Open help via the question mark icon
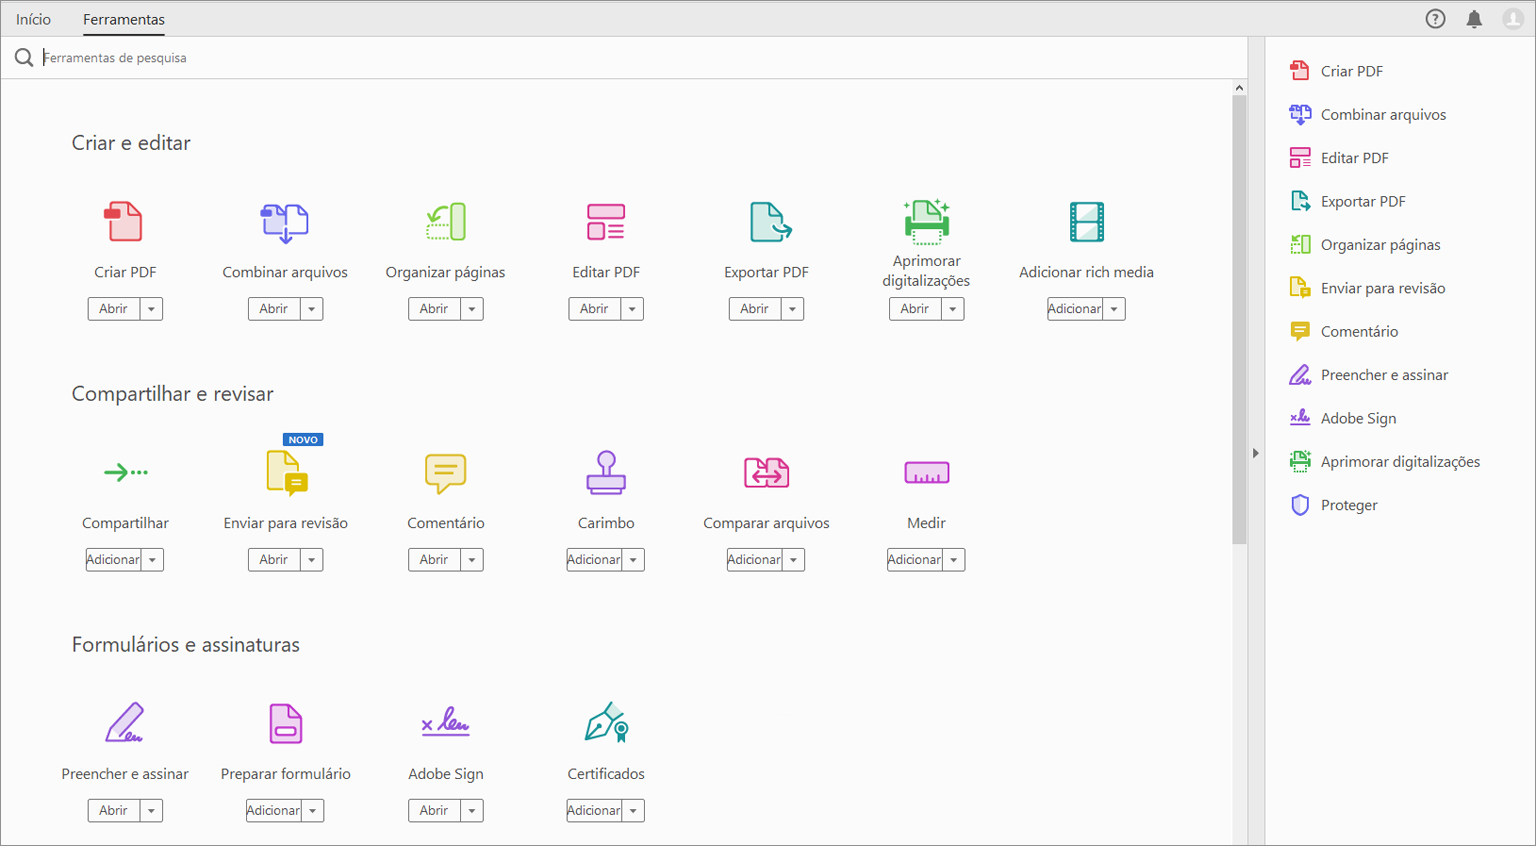Image resolution: width=1536 pixels, height=846 pixels. tap(1435, 19)
